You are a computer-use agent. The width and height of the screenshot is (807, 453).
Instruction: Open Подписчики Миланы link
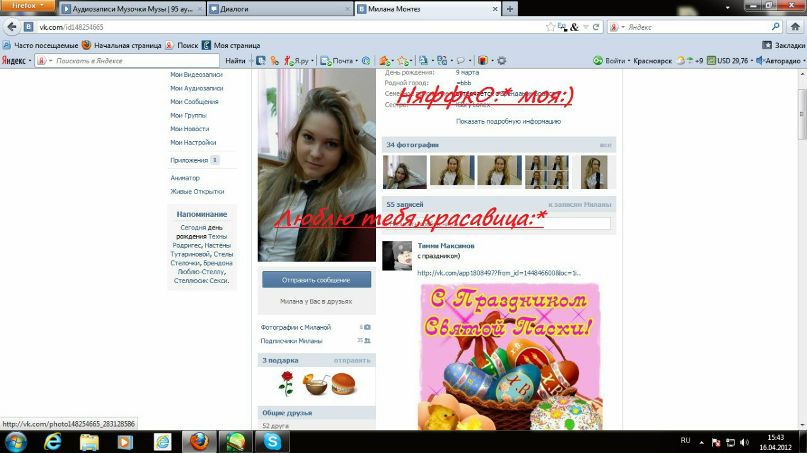[x=291, y=341]
